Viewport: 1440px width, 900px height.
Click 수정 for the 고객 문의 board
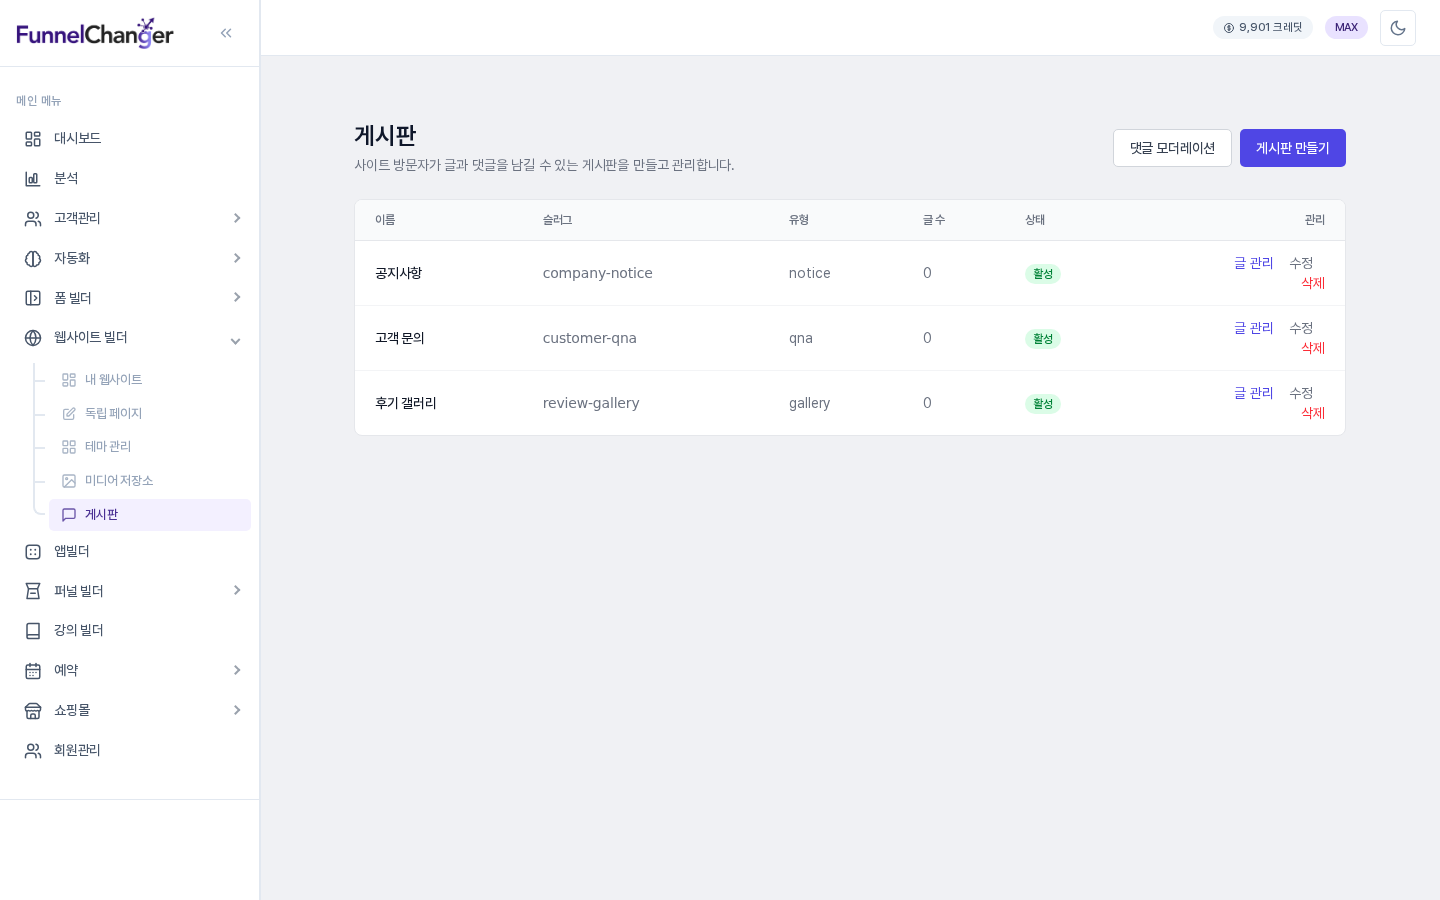(x=1301, y=328)
